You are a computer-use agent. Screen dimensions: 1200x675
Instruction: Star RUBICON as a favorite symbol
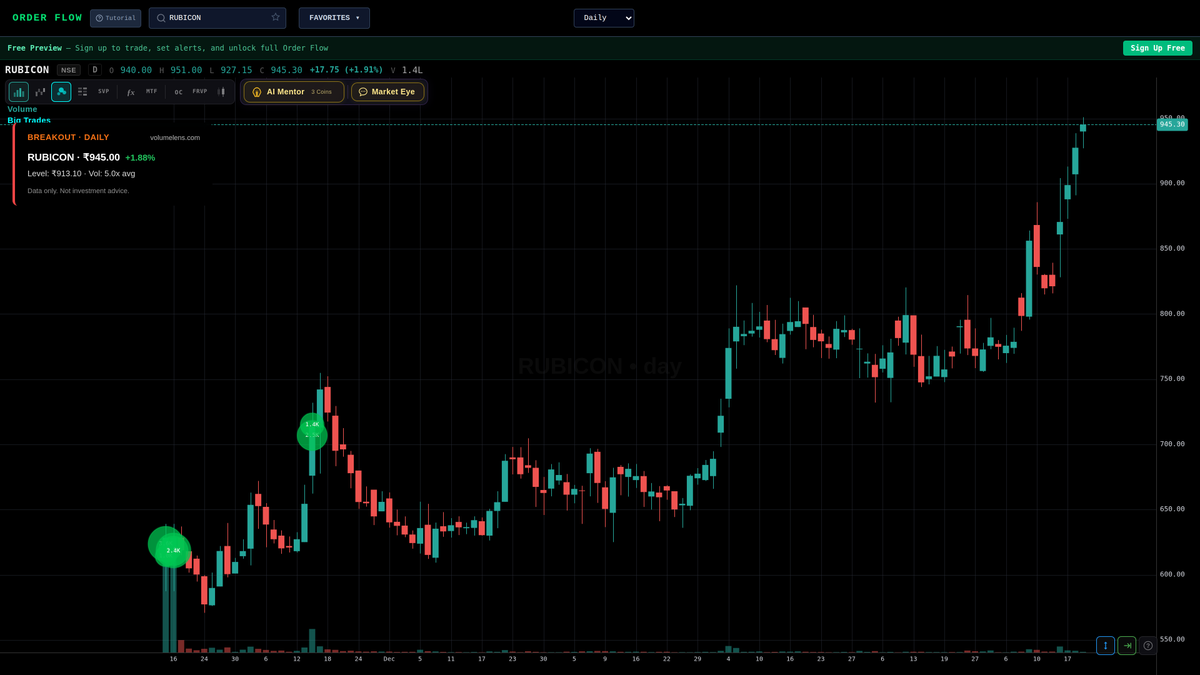[275, 17]
